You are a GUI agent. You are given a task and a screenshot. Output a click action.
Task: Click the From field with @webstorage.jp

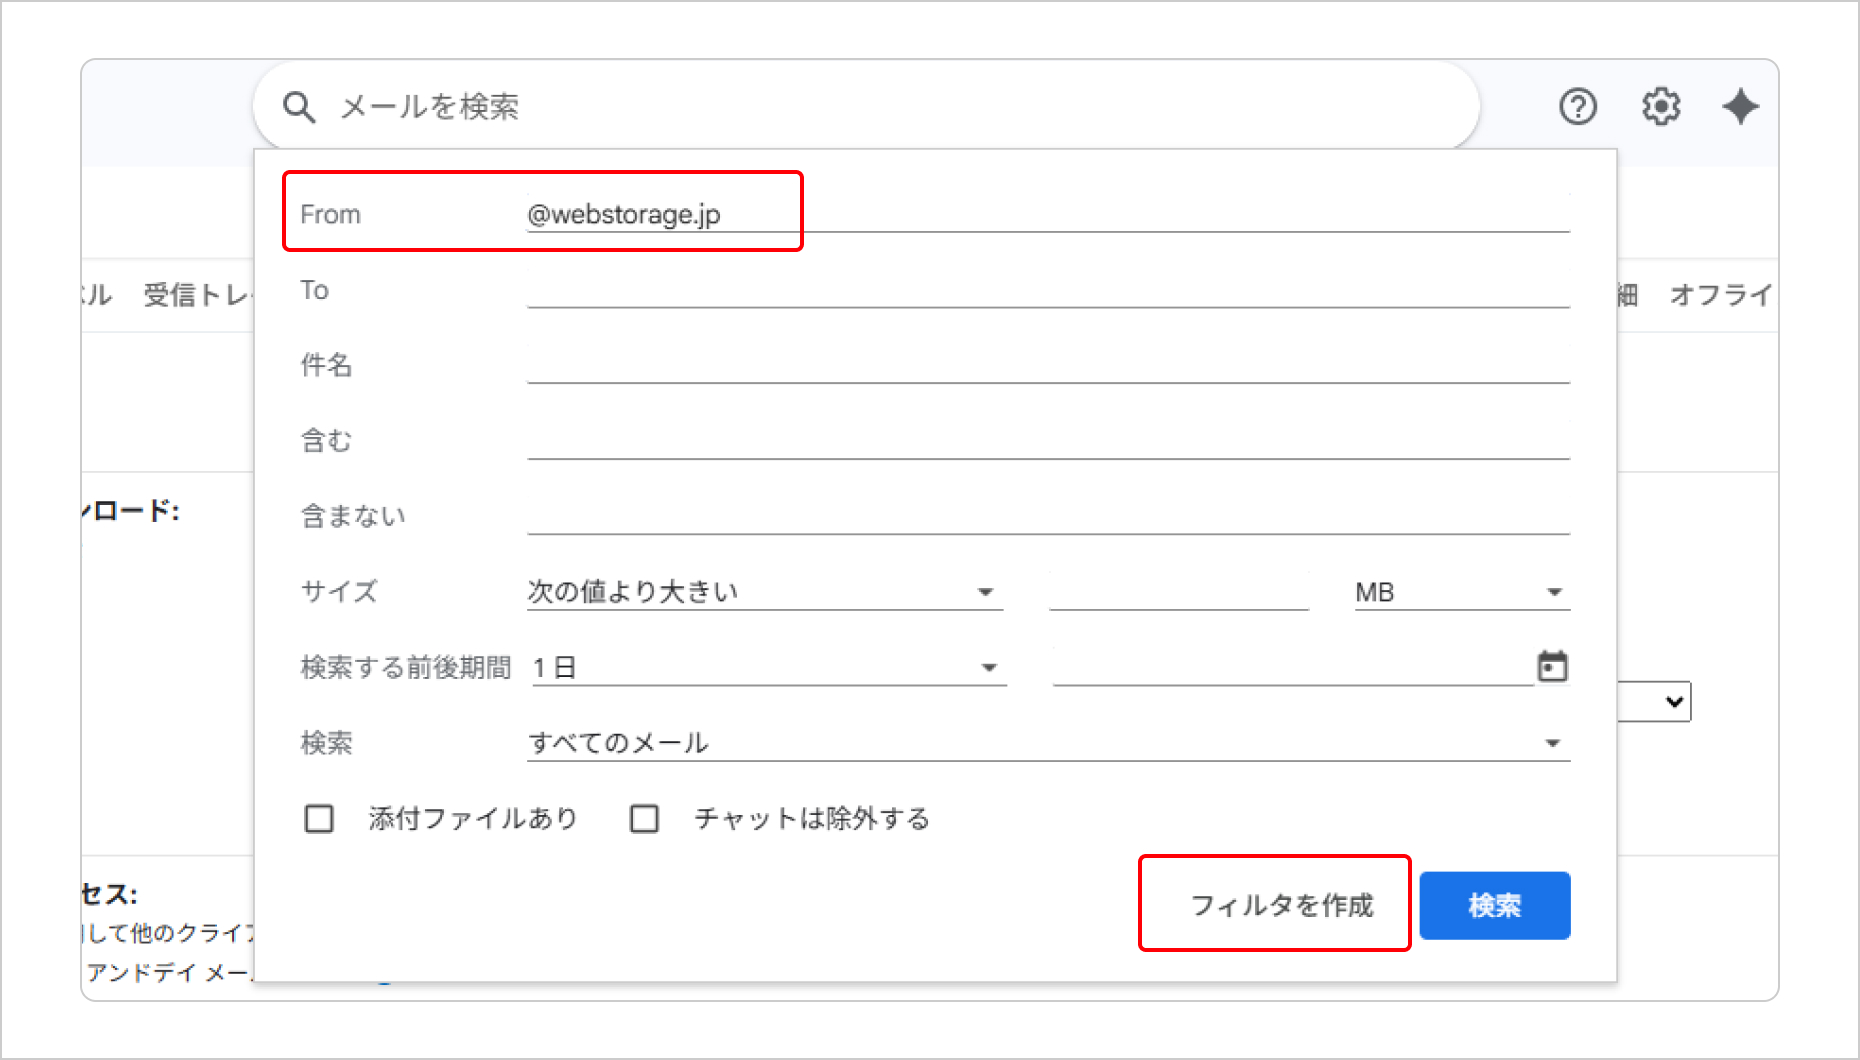[x=1047, y=214]
